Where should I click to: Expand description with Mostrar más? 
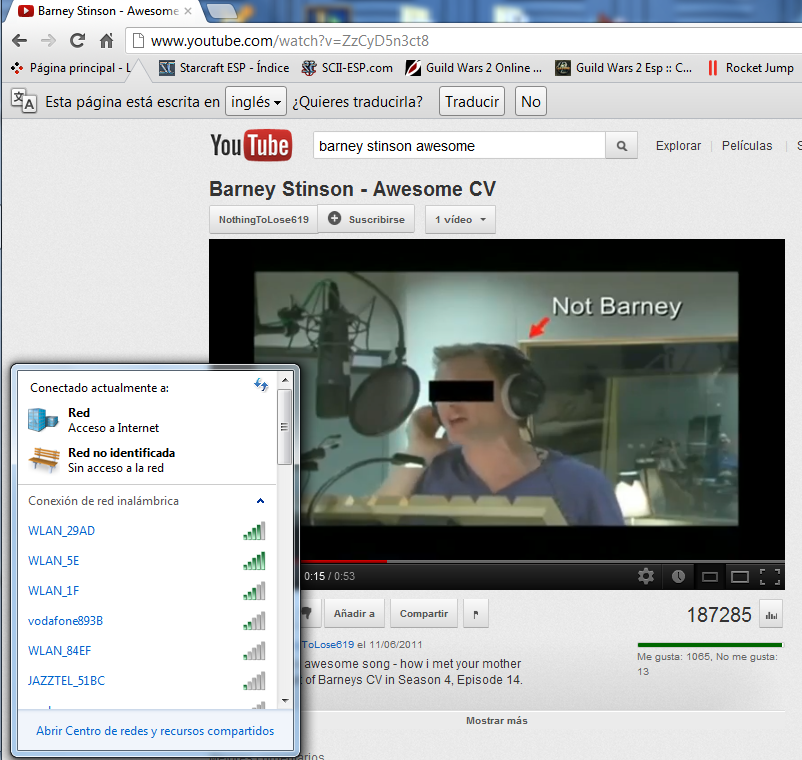click(x=497, y=720)
